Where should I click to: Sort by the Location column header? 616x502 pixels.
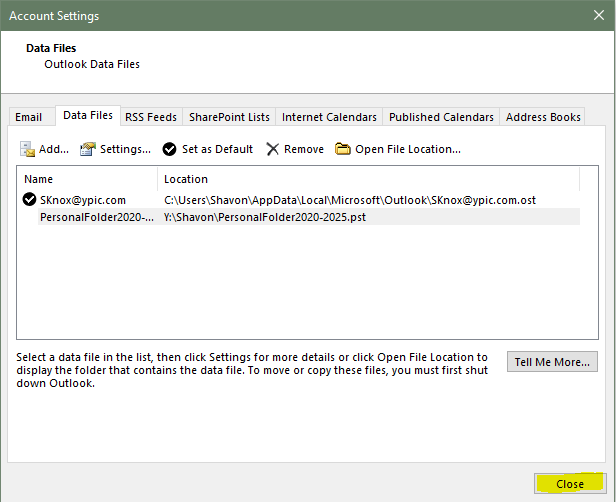click(x=368, y=179)
